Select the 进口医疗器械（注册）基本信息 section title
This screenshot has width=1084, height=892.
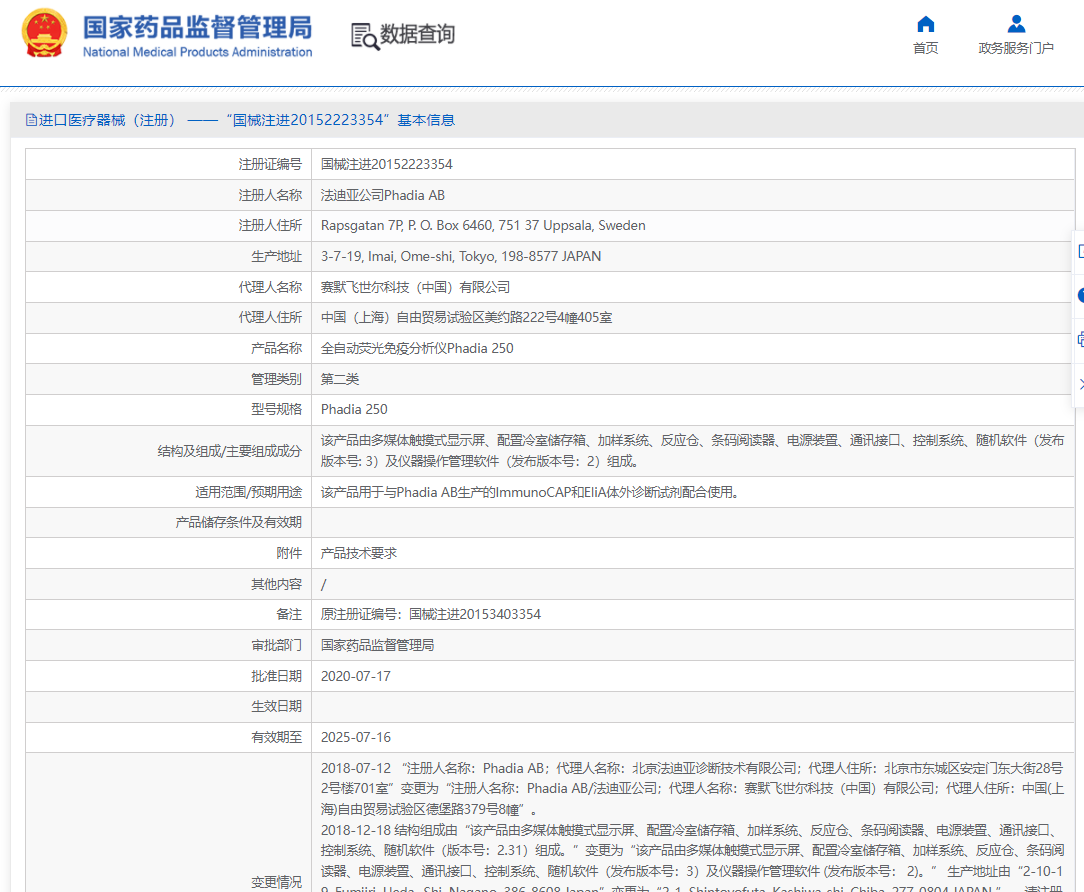click(247, 120)
